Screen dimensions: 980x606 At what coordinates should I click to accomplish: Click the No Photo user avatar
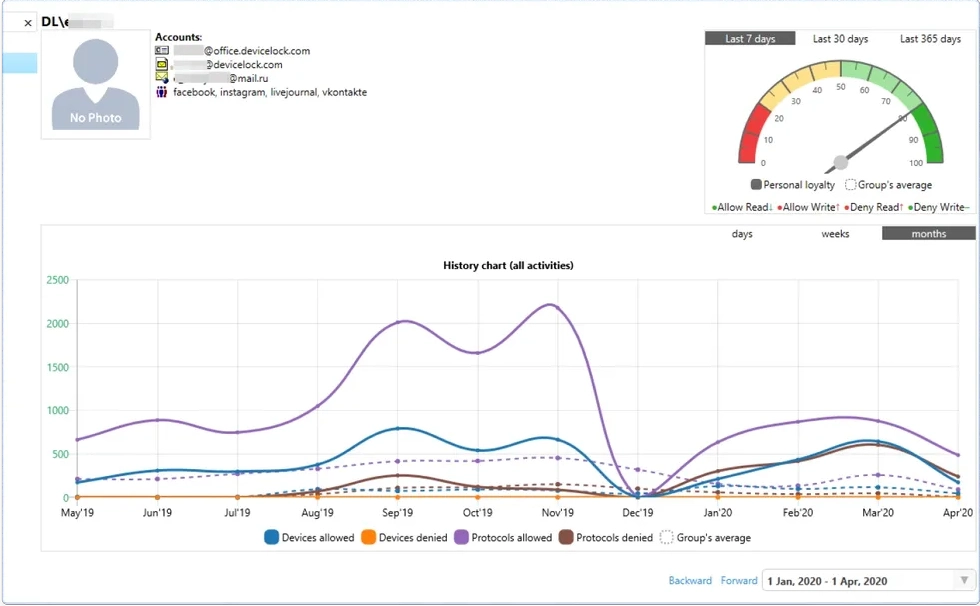(96, 85)
